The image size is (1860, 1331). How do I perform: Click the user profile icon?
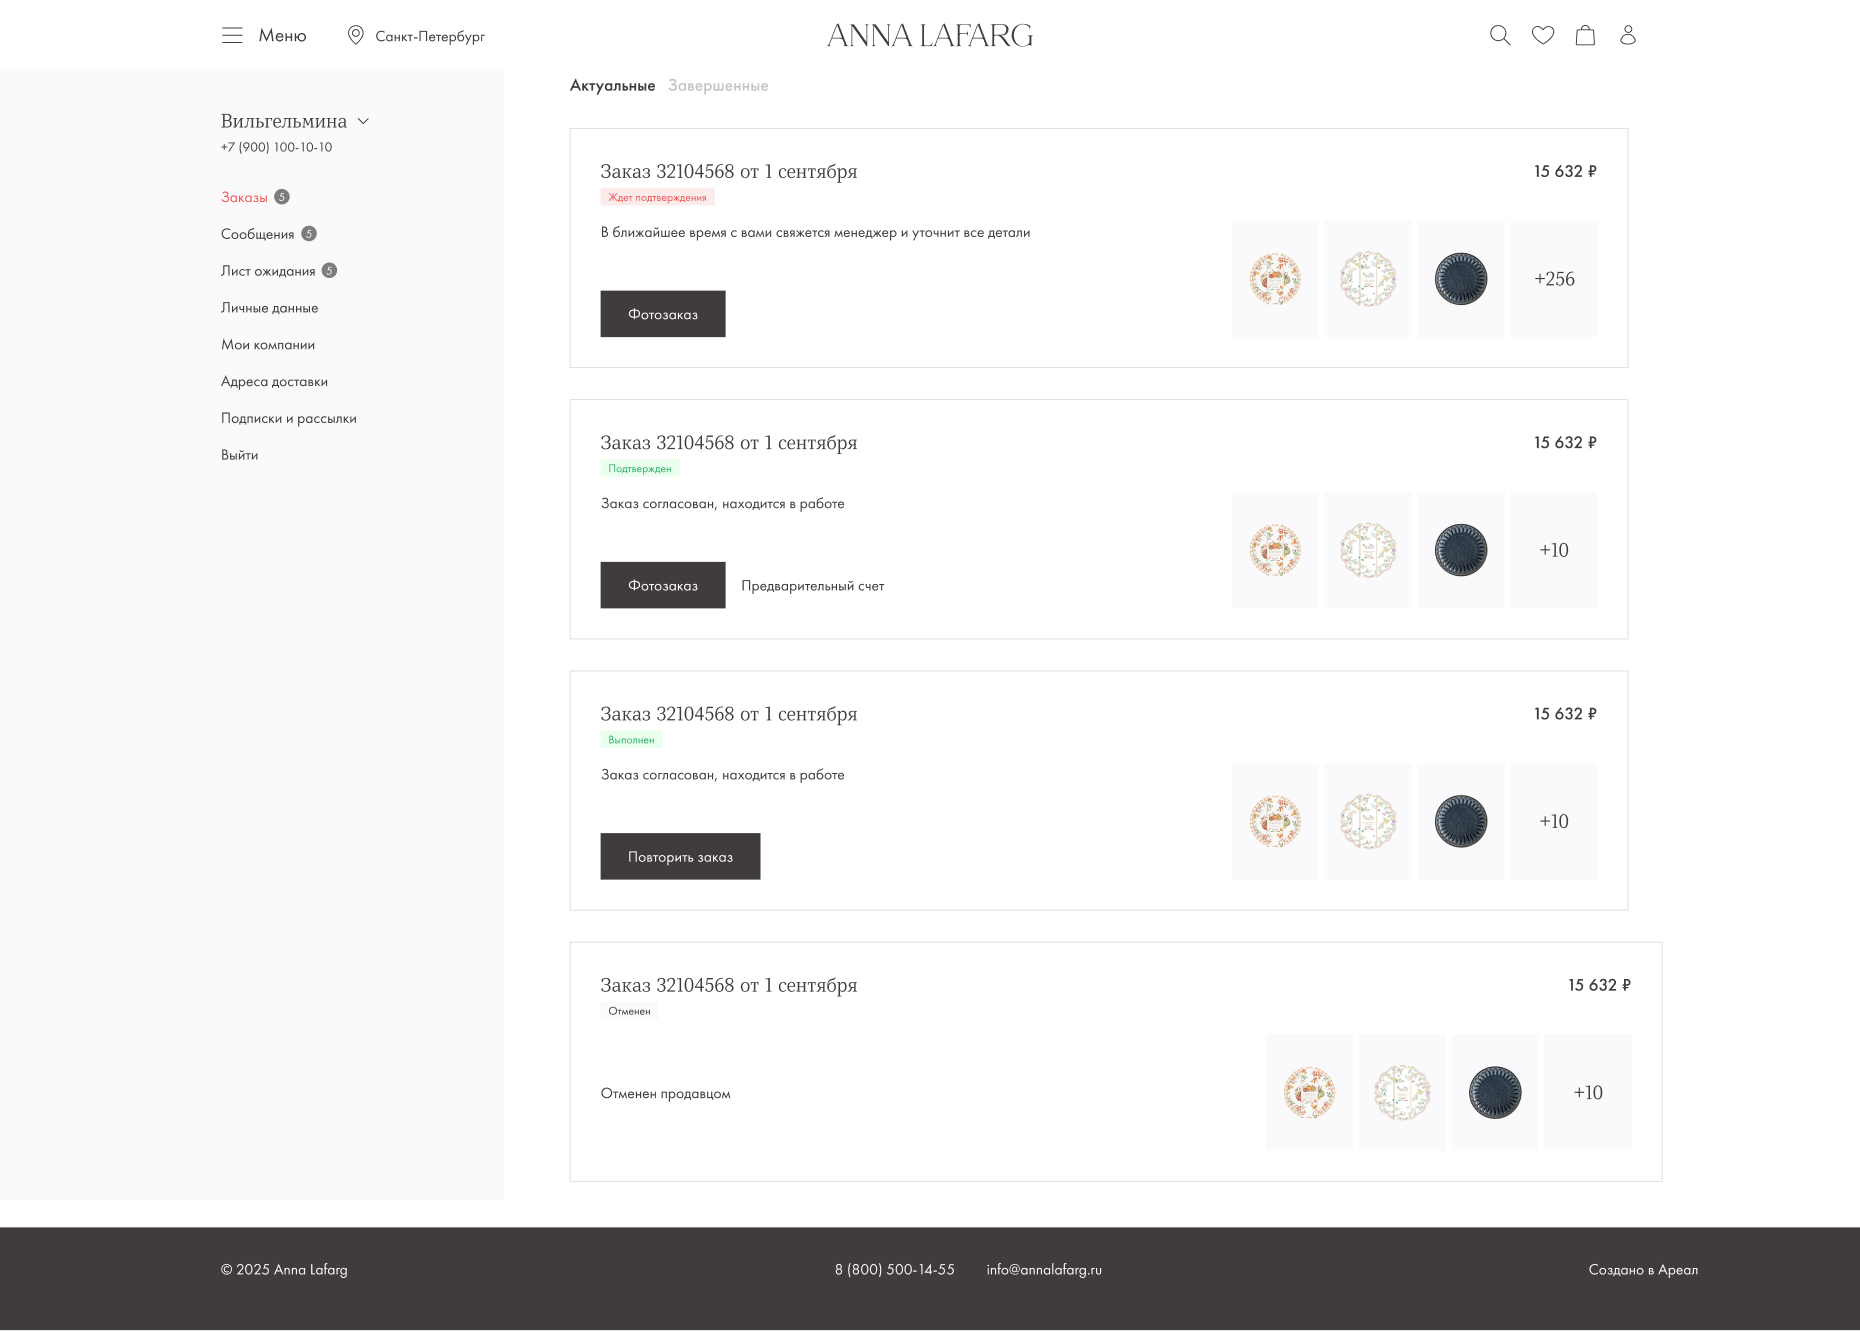pyautogui.click(x=1627, y=36)
